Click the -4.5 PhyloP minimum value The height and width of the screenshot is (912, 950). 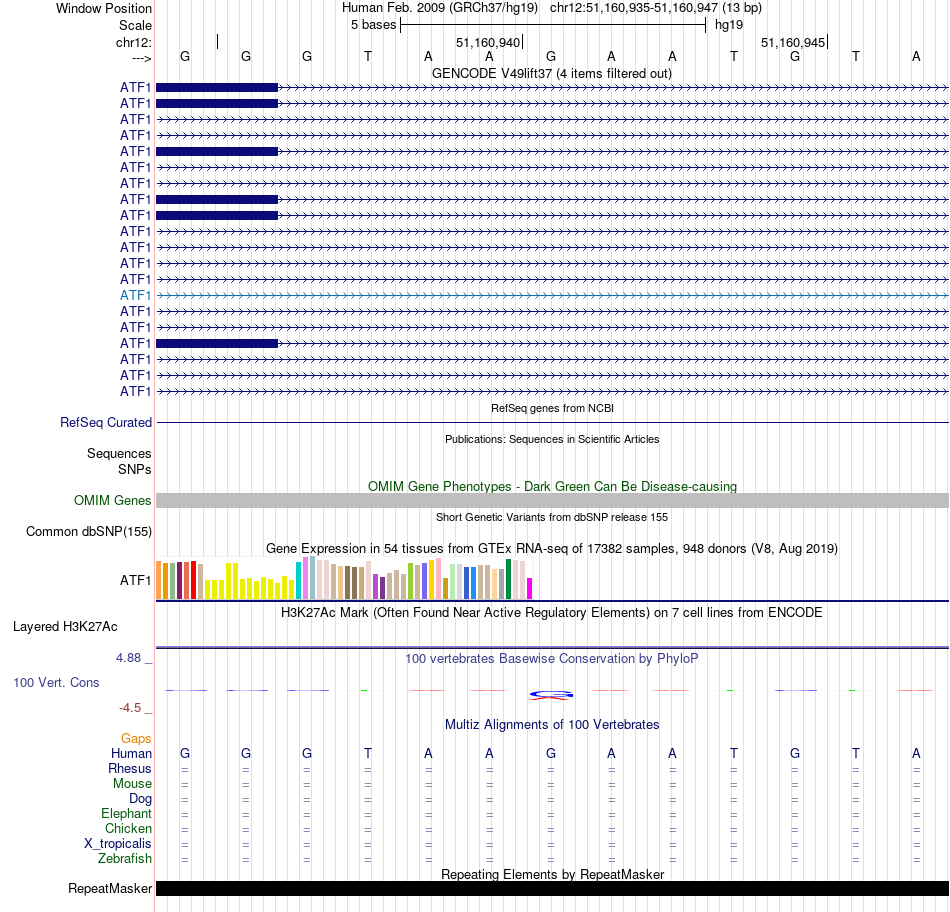pos(130,708)
